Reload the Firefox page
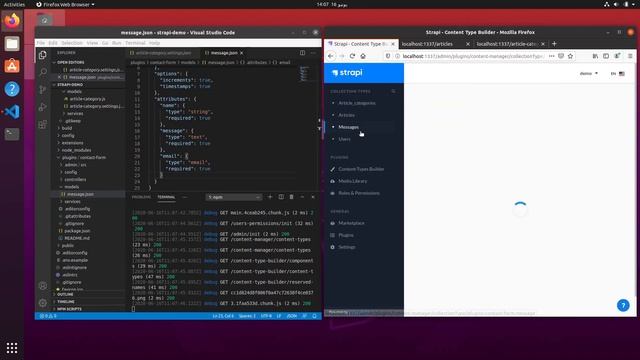Screen dimensions: 640x360 [x=352, y=56]
